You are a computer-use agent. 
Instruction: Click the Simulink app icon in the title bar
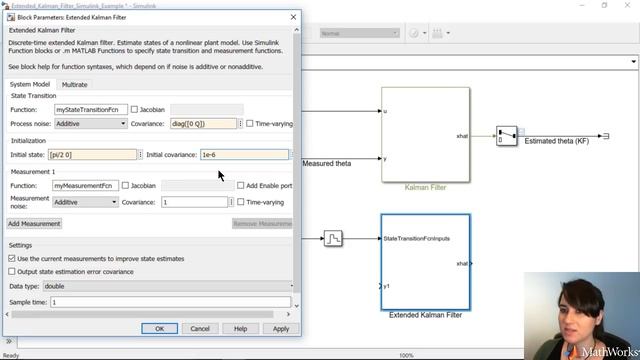(6, 5)
